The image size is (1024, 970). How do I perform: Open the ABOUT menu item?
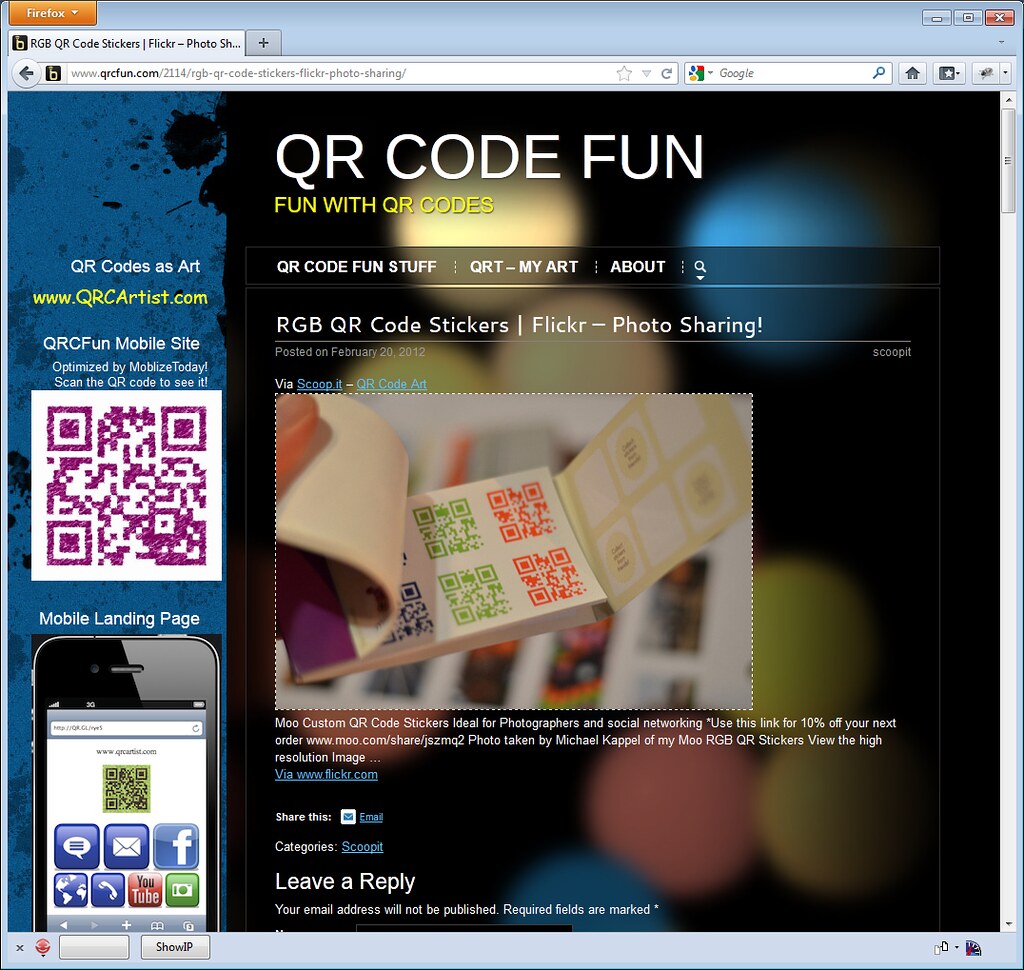637,267
